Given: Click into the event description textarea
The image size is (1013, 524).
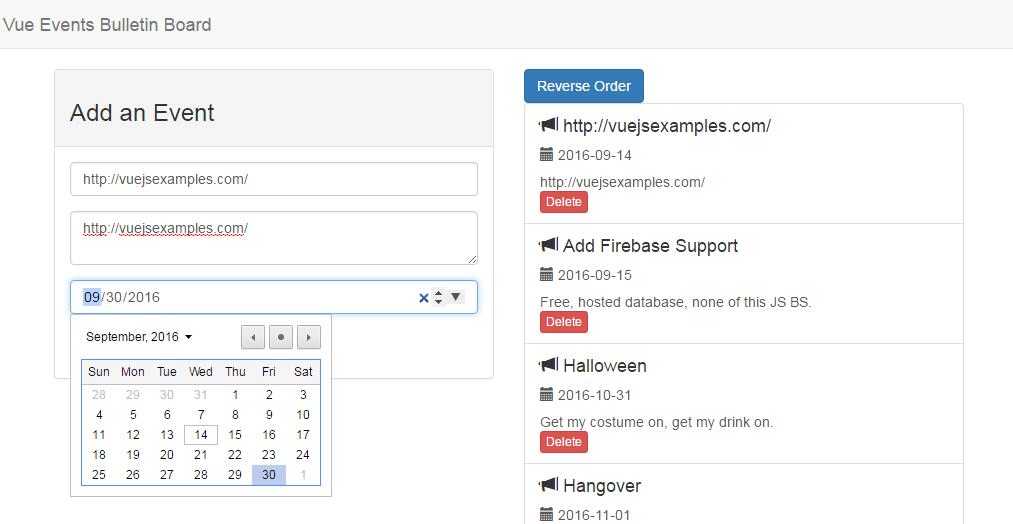Looking at the screenshot, I should 274,238.
